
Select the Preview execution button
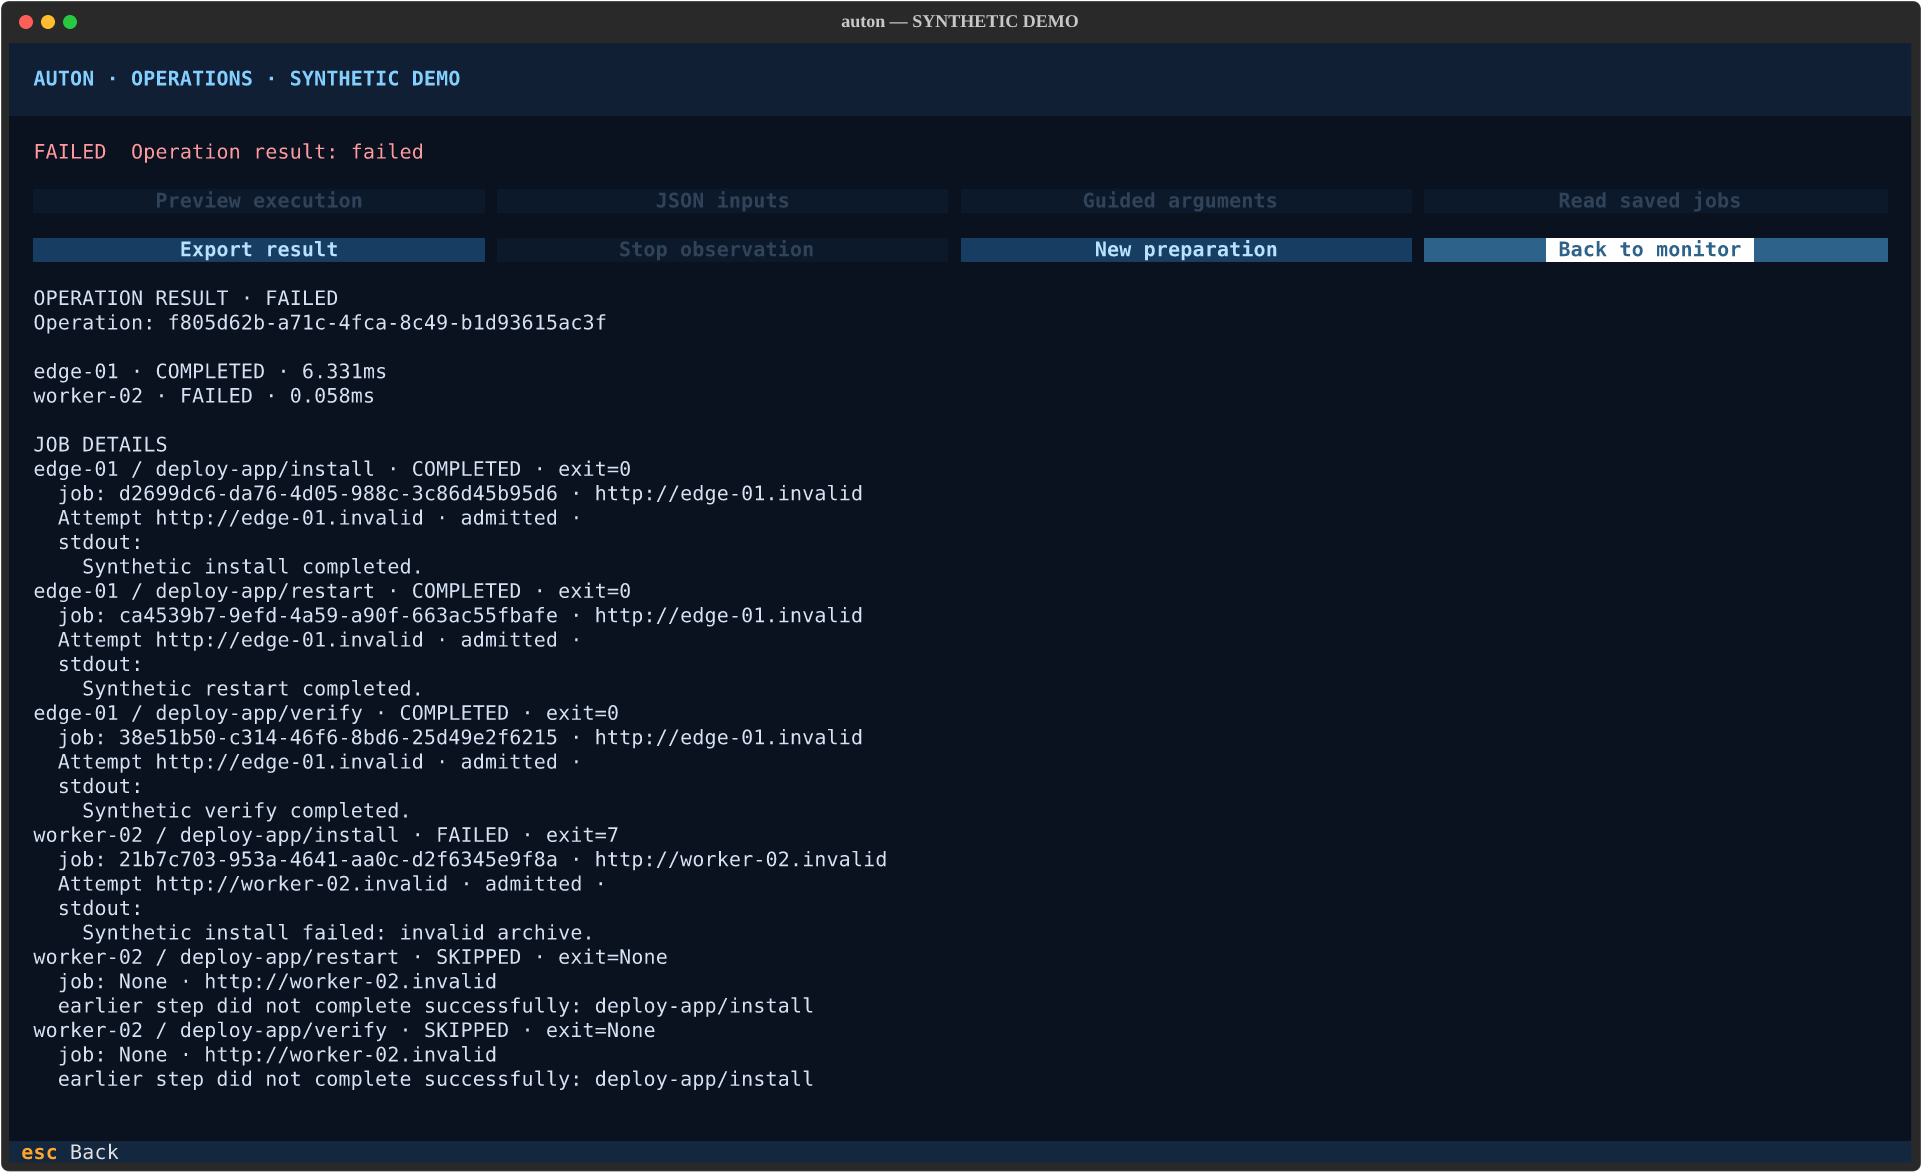point(258,201)
